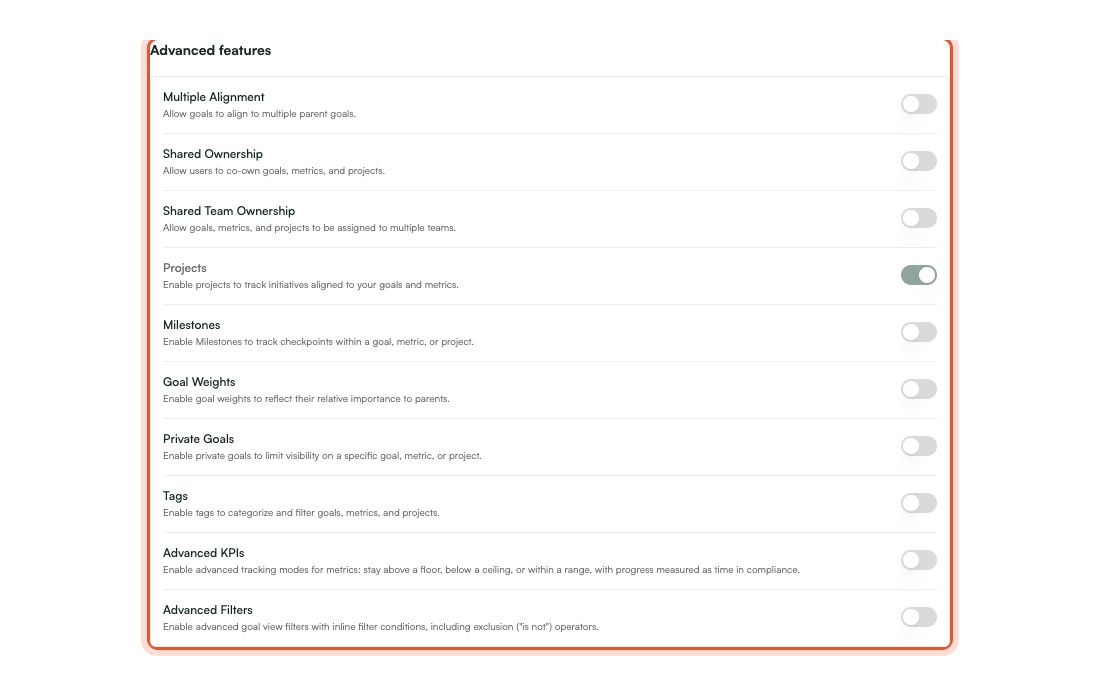Click 'relative importance to parents' description
Screen dimensions: 1099x687
pos(306,399)
